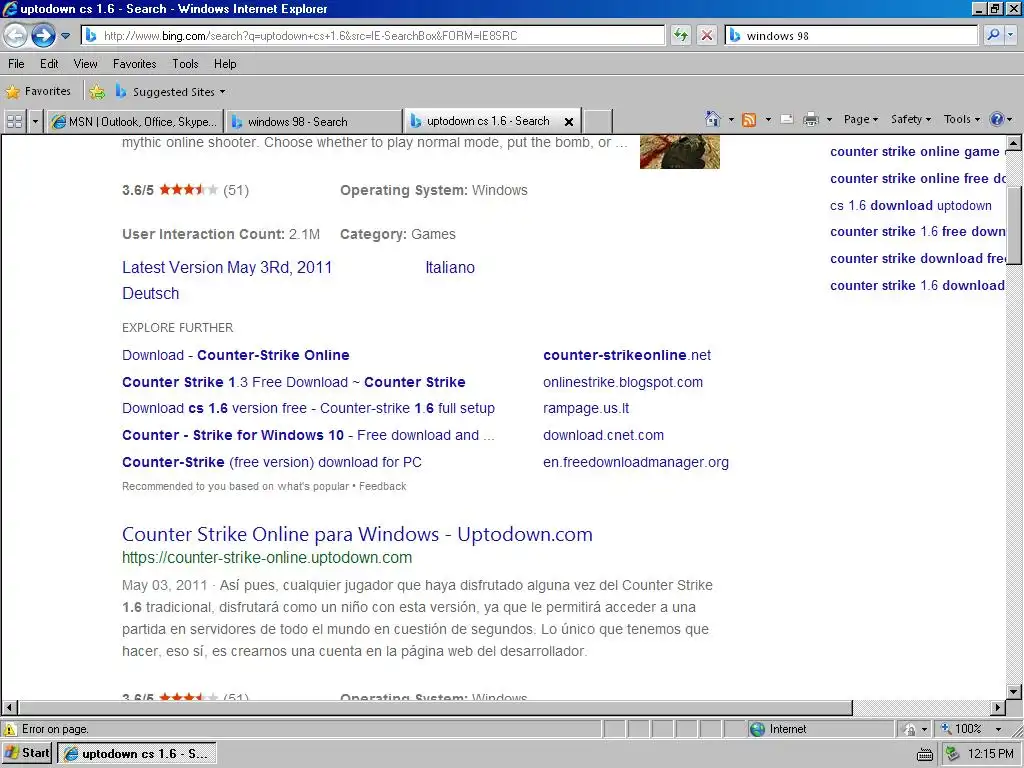Open the Print options dropdown arrow
This screenshot has width=1024, height=768.
point(829,120)
